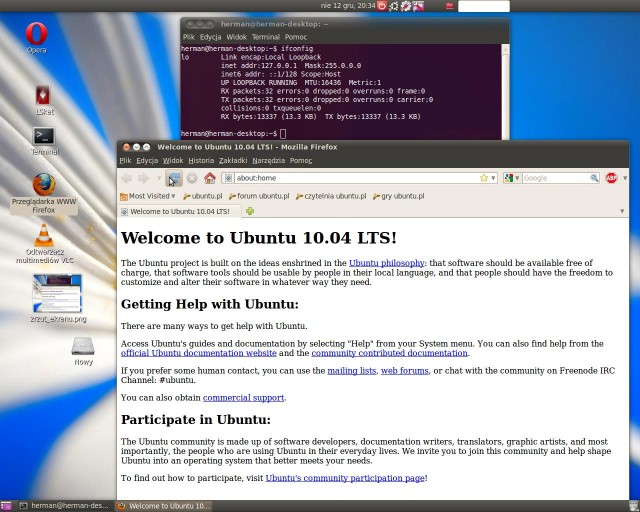The width and height of the screenshot is (640, 512).
Task: Go forward with Firefox Forward arrow
Action: click(x=144, y=178)
